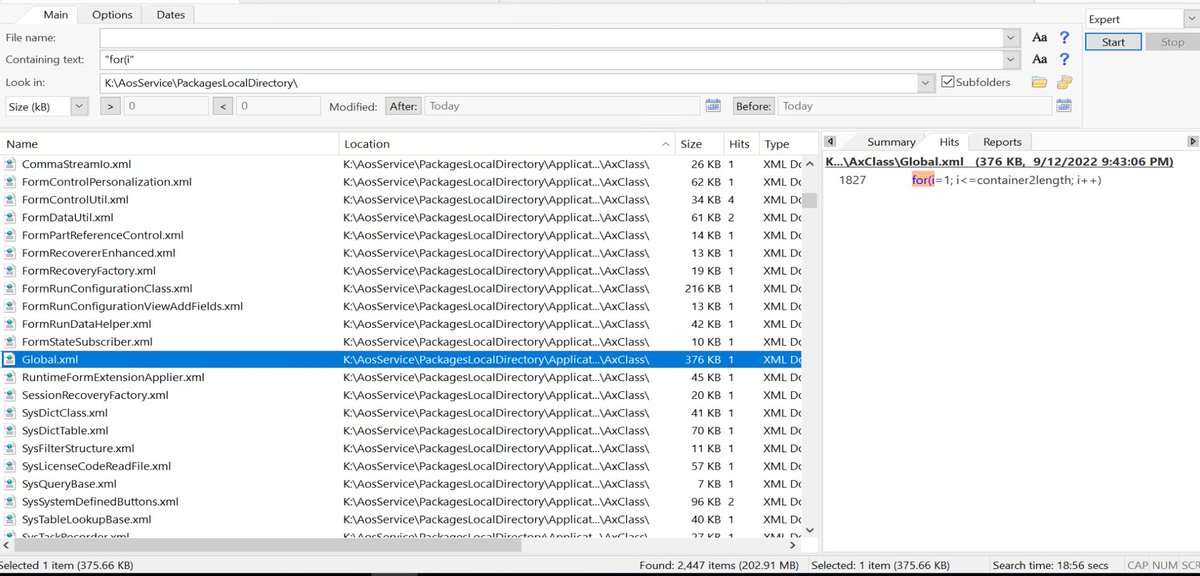The height and width of the screenshot is (576, 1200).
Task: Sort results by Name column header
Action: tap(169, 144)
